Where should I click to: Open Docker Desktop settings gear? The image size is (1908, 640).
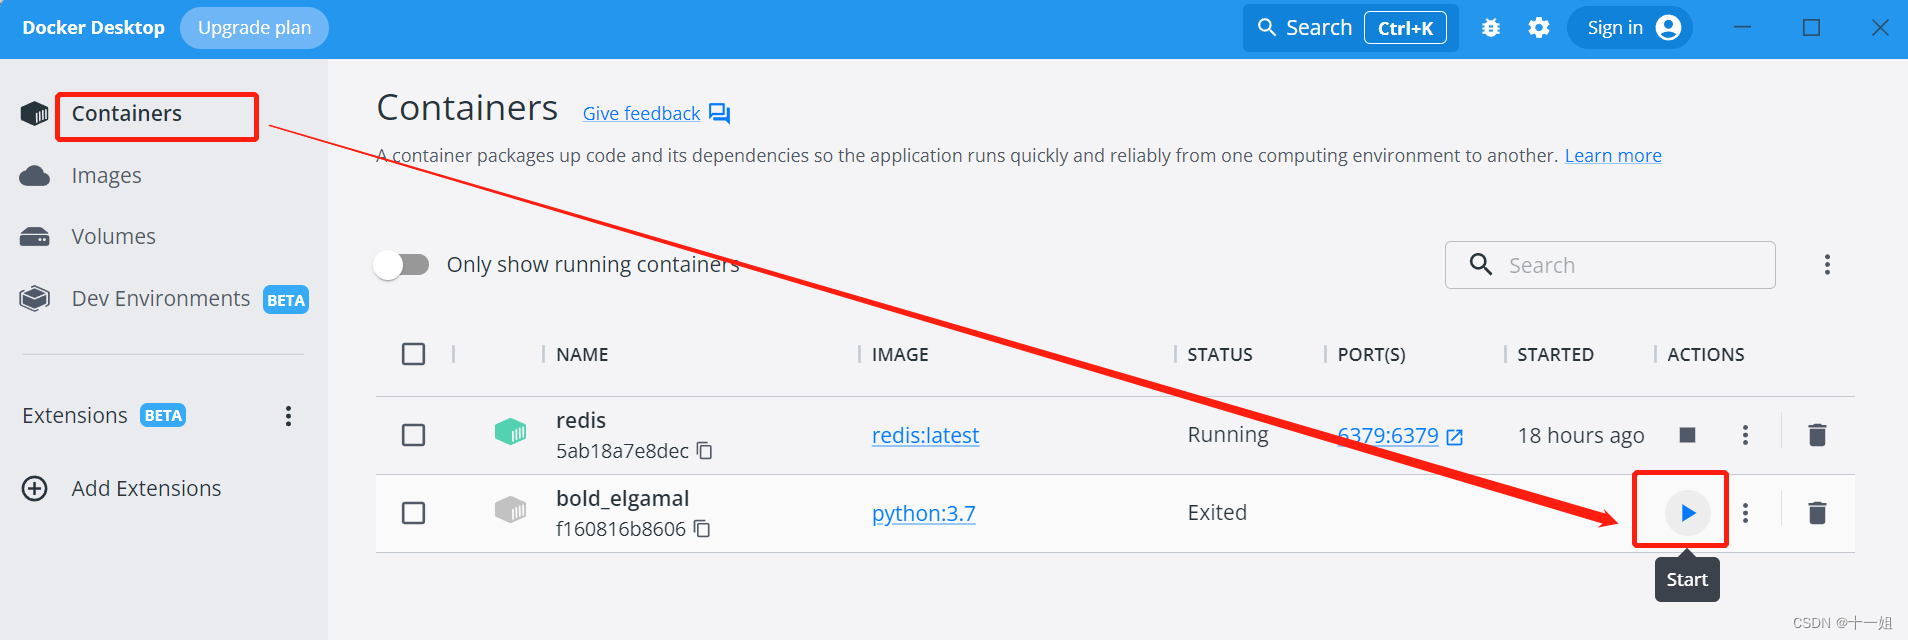click(1539, 28)
